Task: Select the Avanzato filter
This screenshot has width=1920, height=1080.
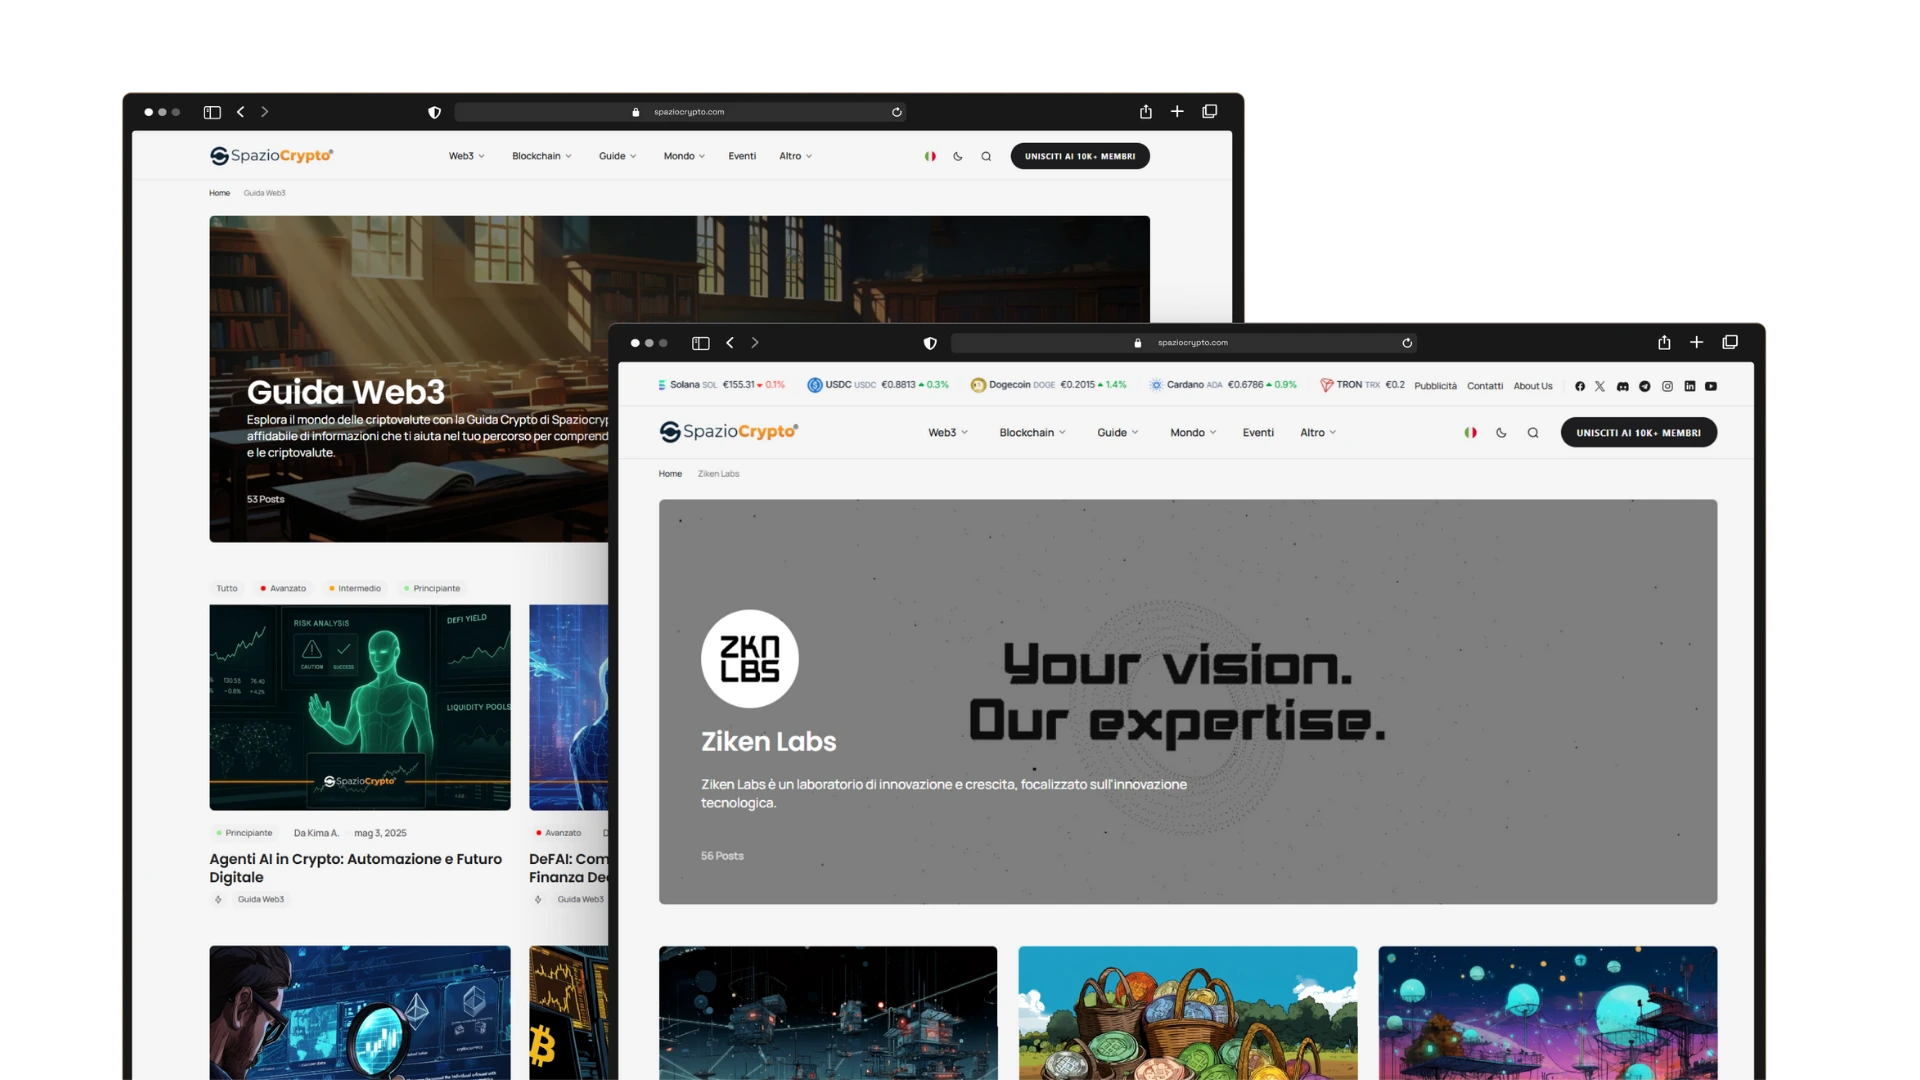Action: pos(283,588)
